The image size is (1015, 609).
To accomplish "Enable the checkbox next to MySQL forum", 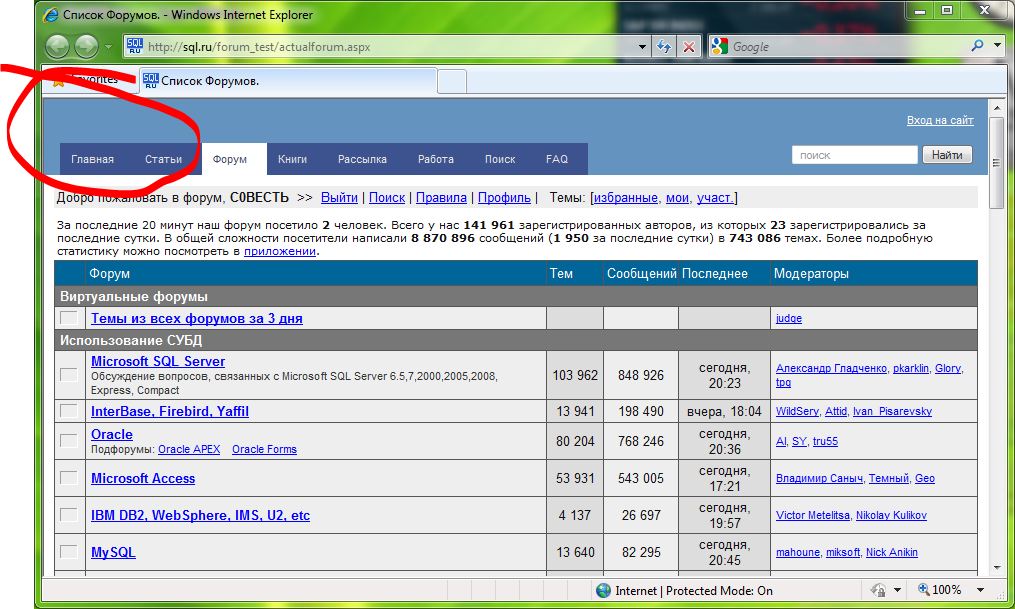I will pyautogui.click(x=69, y=552).
